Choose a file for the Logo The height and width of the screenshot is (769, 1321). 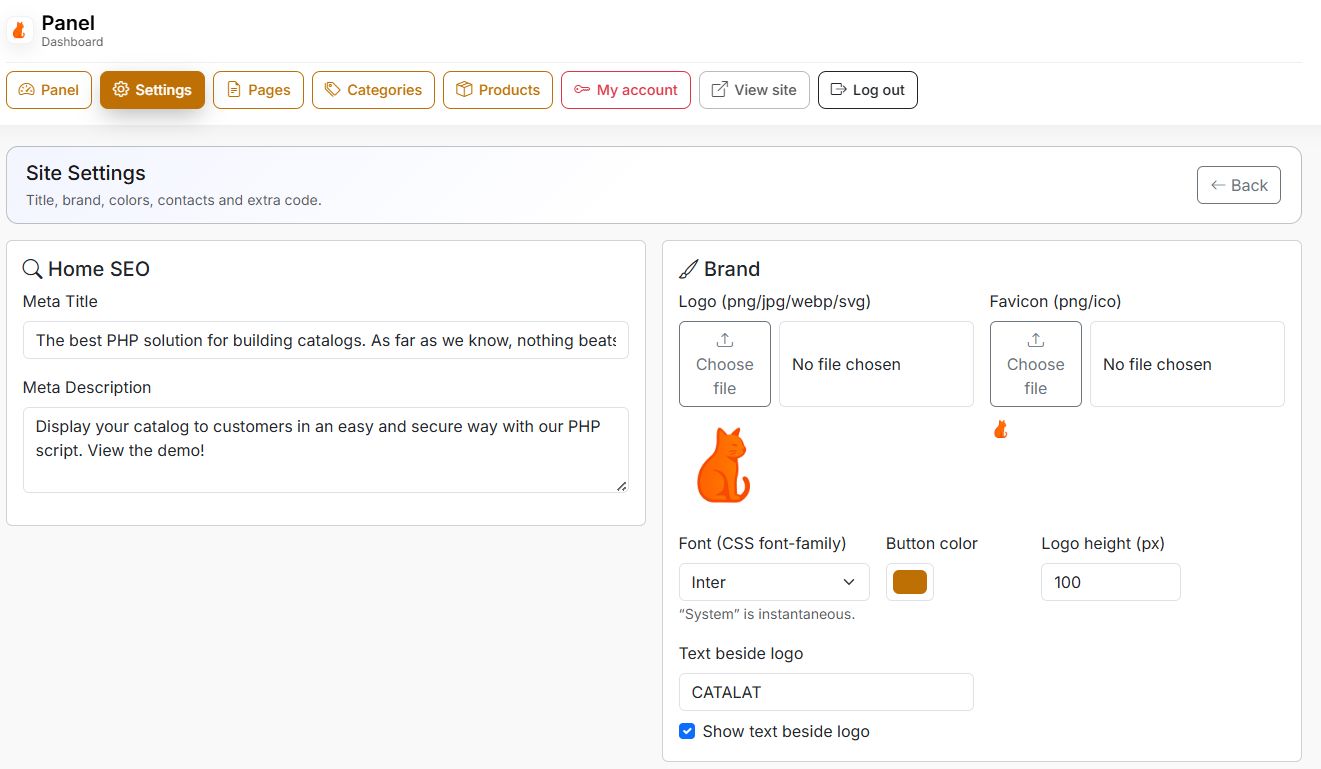[x=724, y=364]
